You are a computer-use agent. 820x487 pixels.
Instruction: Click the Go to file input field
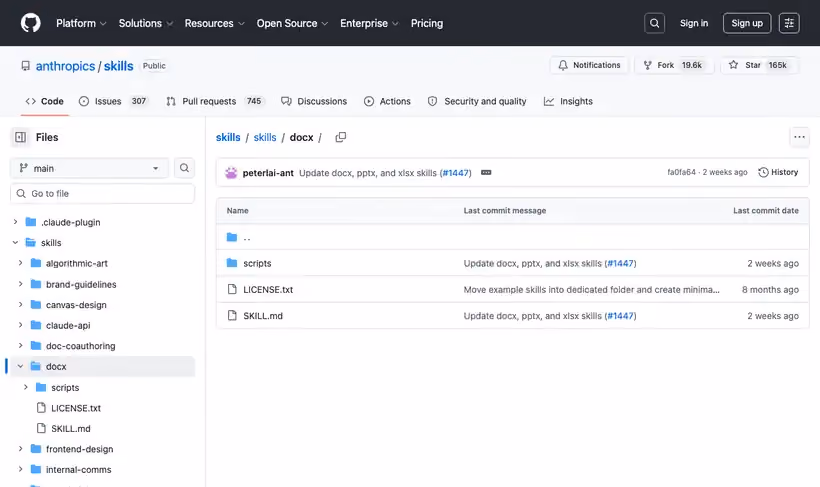tap(102, 194)
